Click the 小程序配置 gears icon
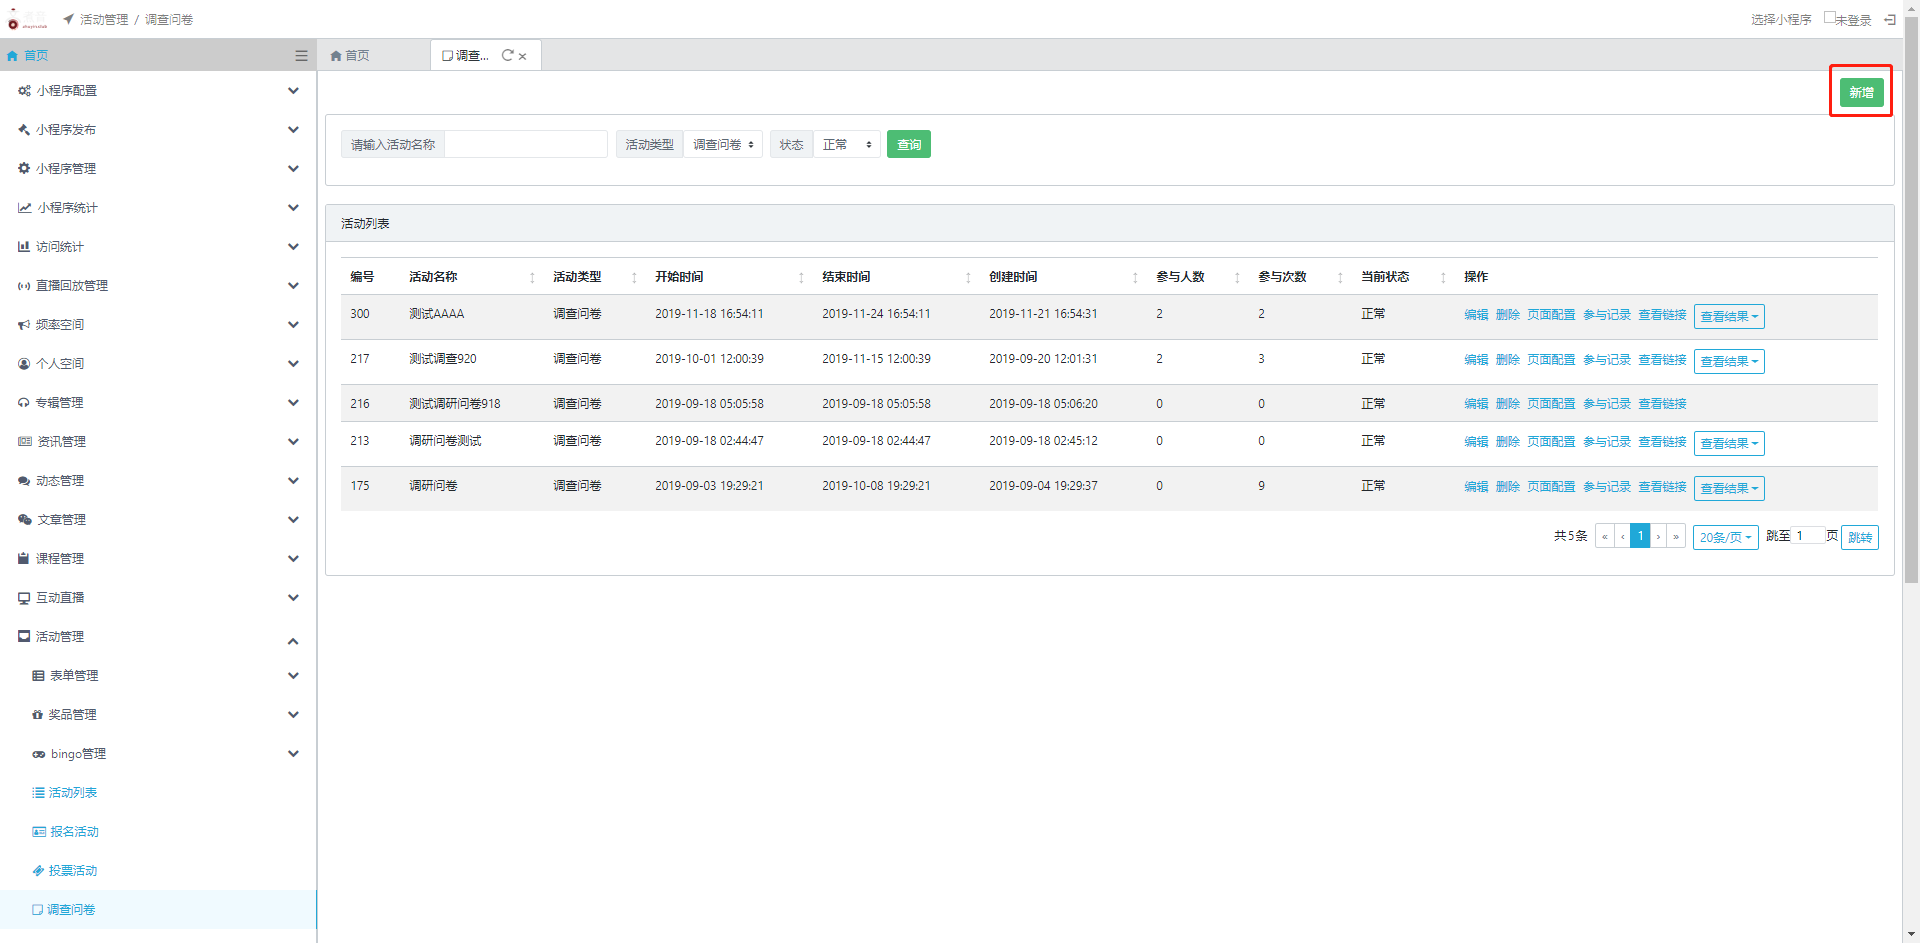 24,91
